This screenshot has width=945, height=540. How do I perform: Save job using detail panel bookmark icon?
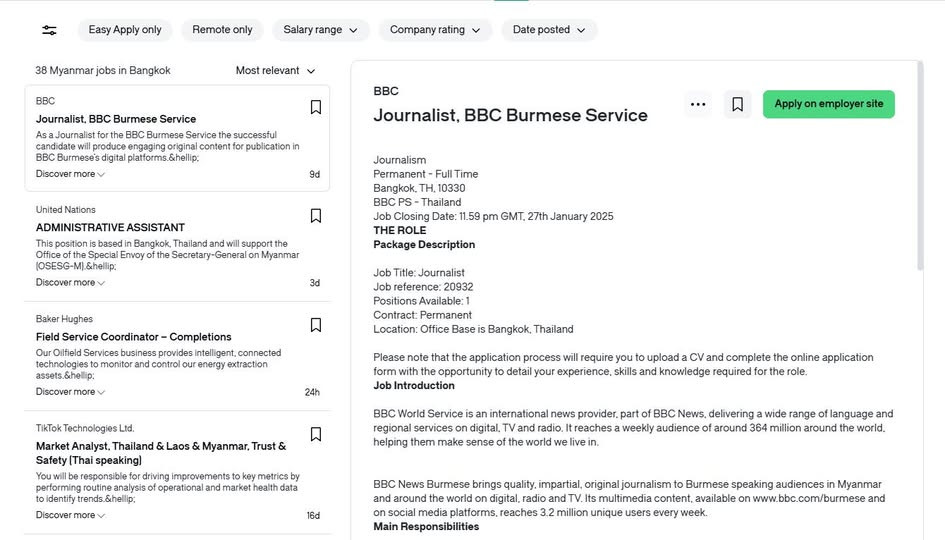click(x=737, y=104)
